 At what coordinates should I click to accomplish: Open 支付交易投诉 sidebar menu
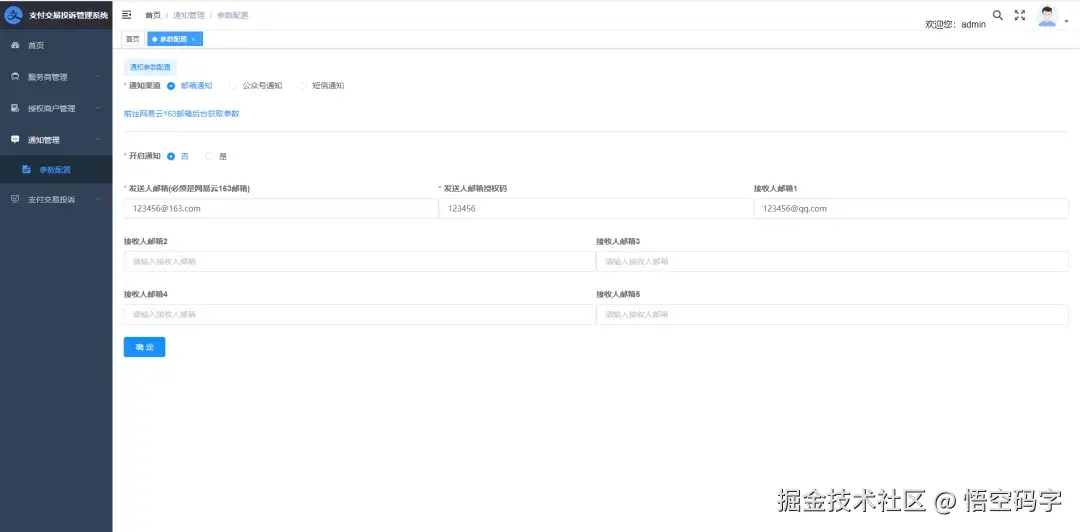click(x=56, y=200)
